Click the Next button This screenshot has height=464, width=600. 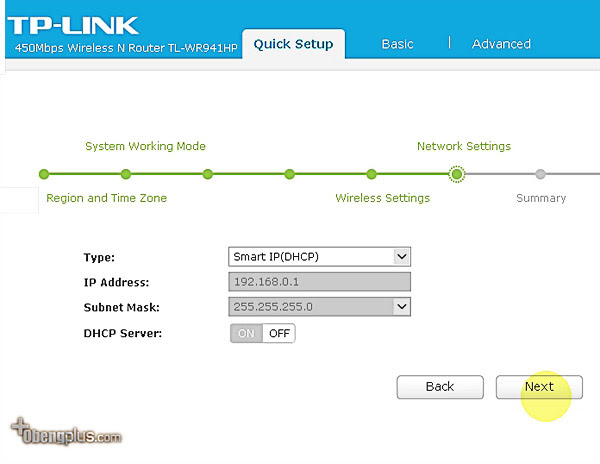point(539,387)
